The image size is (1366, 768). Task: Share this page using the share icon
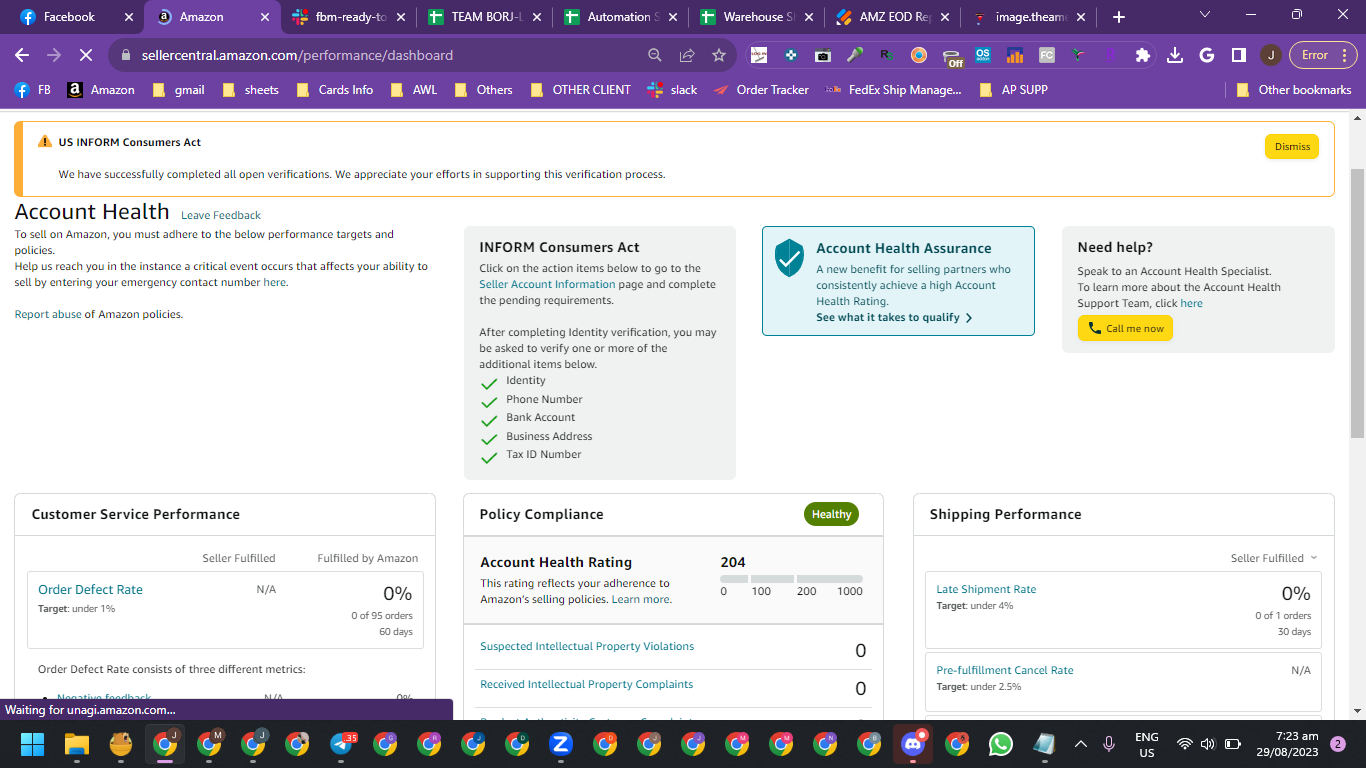click(x=687, y=55)
